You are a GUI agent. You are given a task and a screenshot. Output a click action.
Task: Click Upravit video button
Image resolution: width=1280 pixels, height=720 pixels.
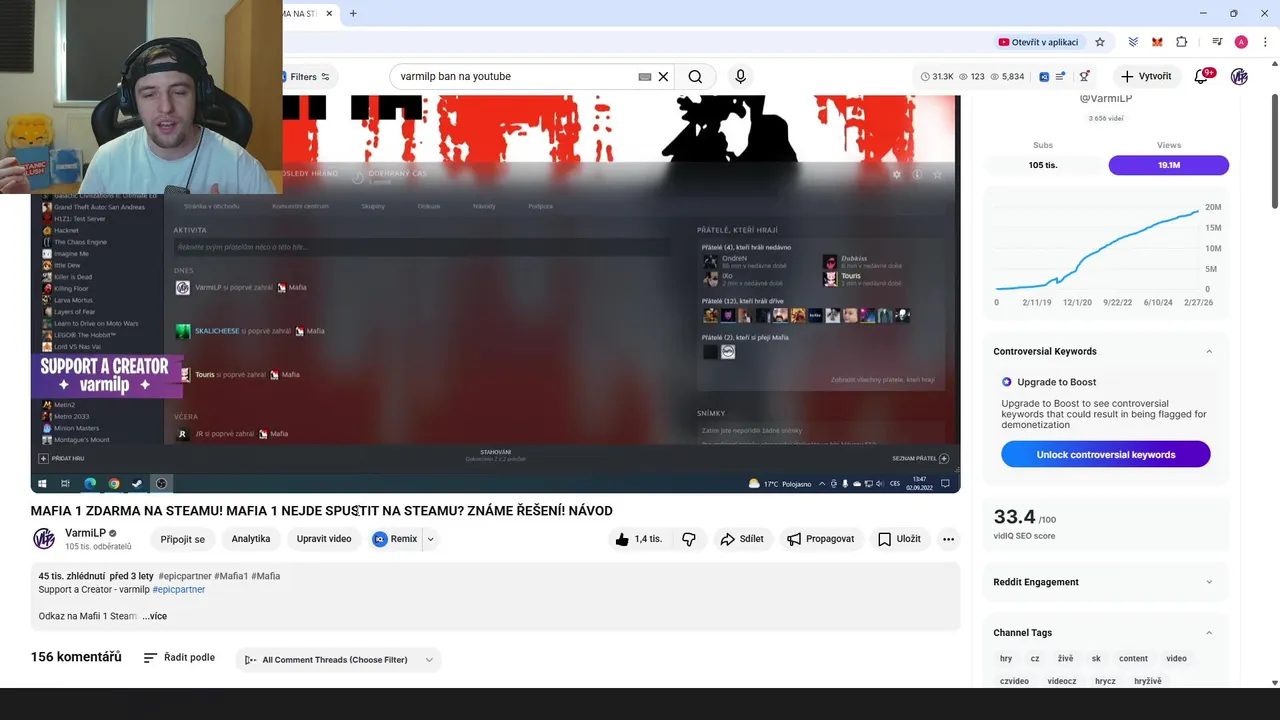[x=324, y=539]
